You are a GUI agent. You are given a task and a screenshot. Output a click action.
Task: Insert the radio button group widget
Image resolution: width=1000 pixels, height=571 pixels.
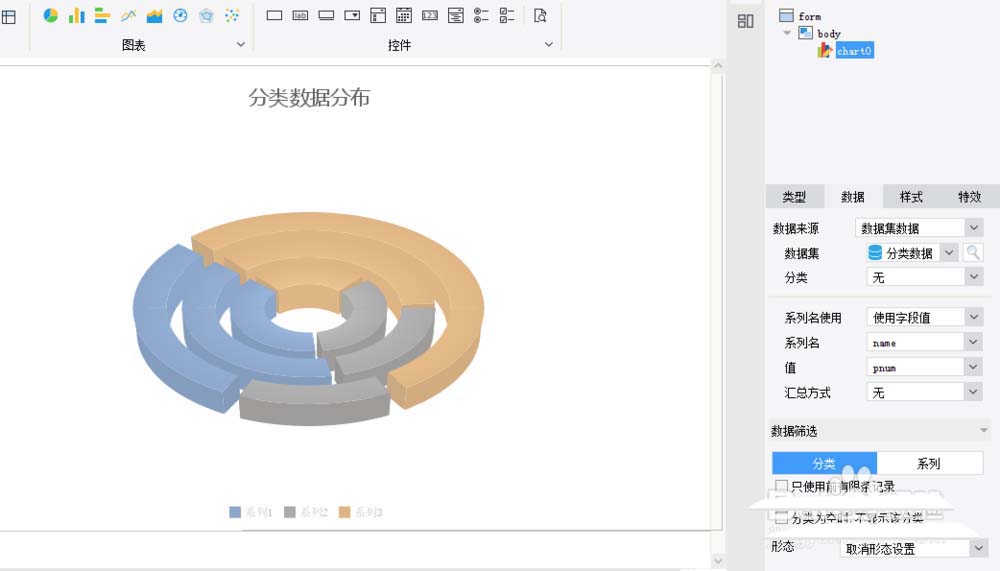[x=481, y=15]
